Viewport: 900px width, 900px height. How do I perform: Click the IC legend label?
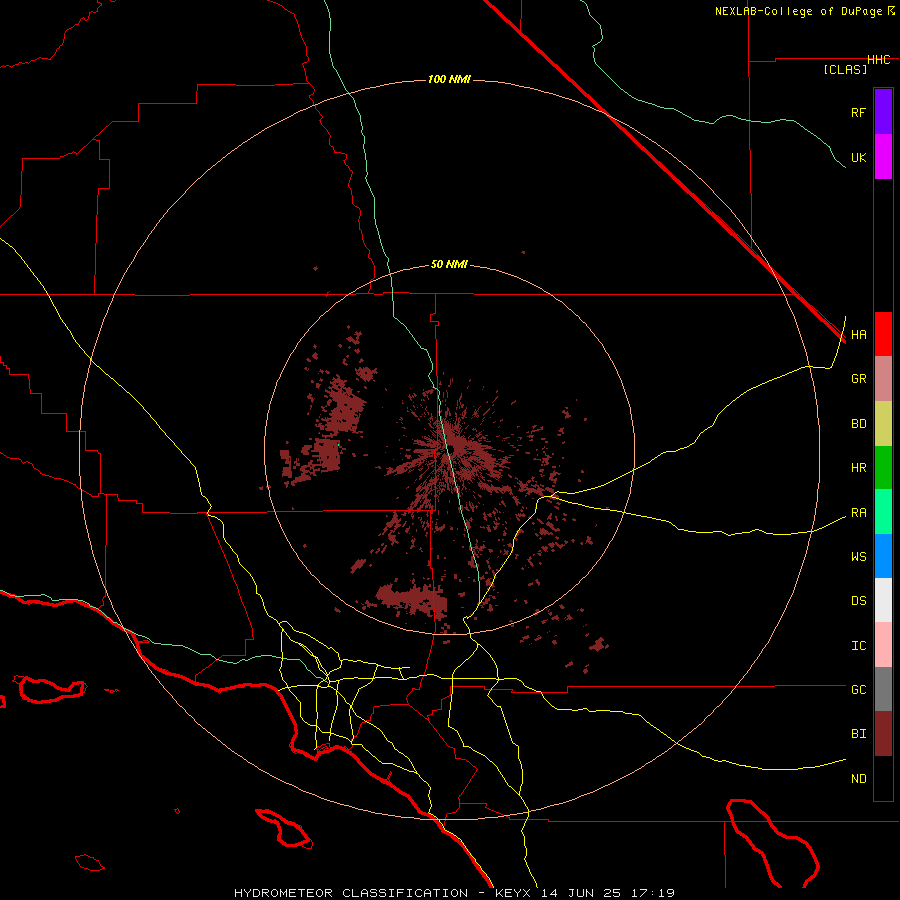point(858,646)
